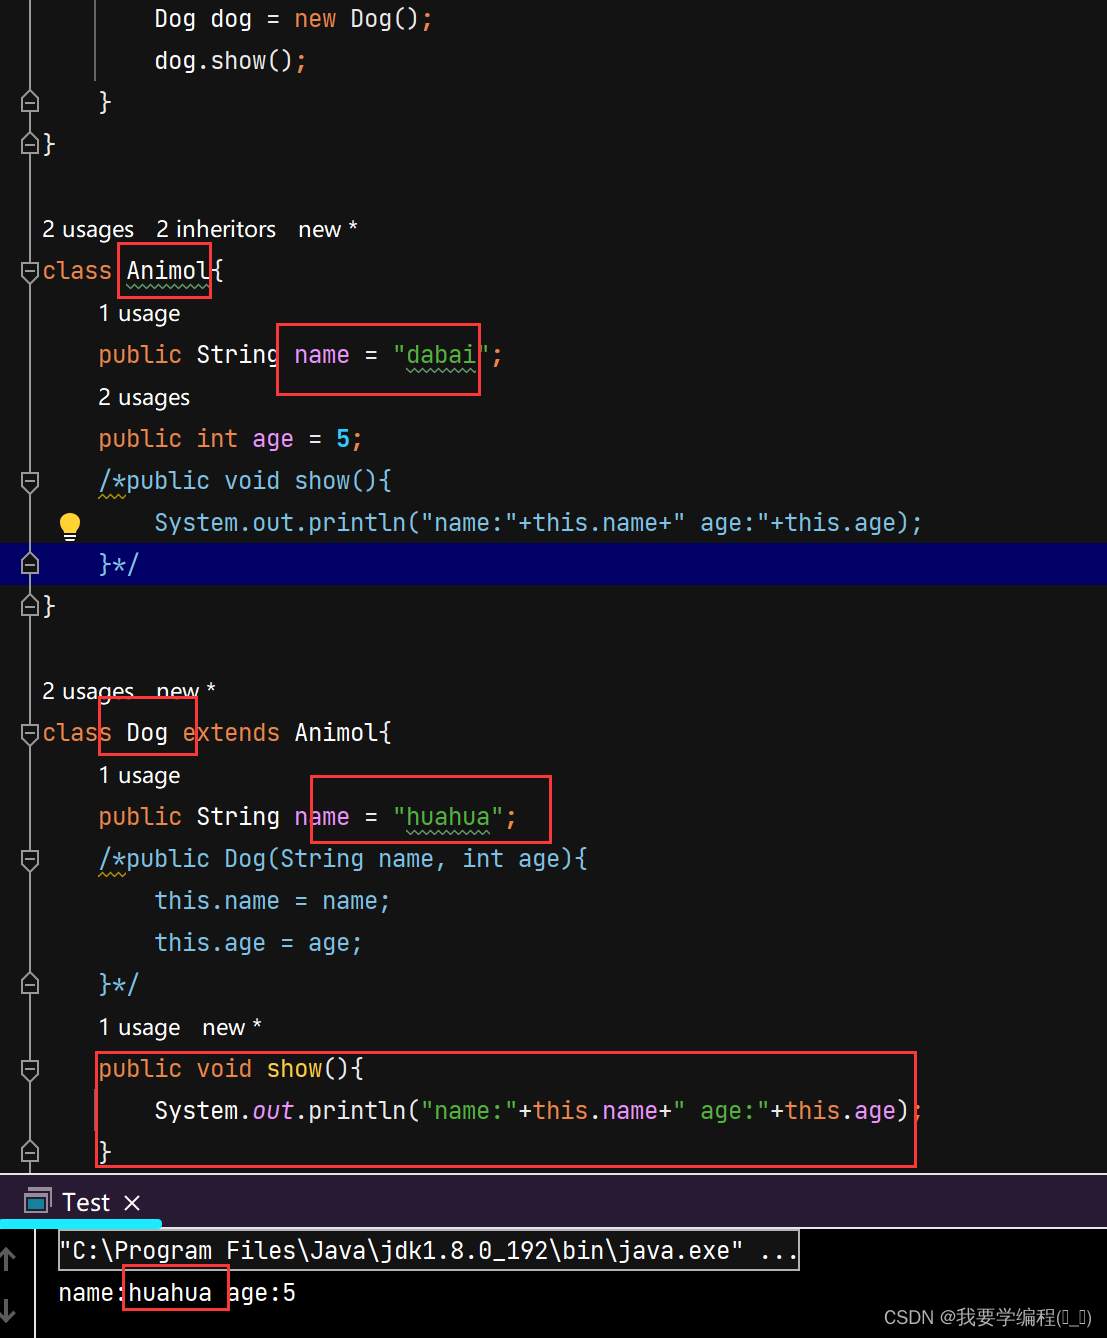Image resolution: width=1107 pixels, height=1338 pixels.
Task: Click the 'this.age = age;' commented line
Action: coord(258,943)
